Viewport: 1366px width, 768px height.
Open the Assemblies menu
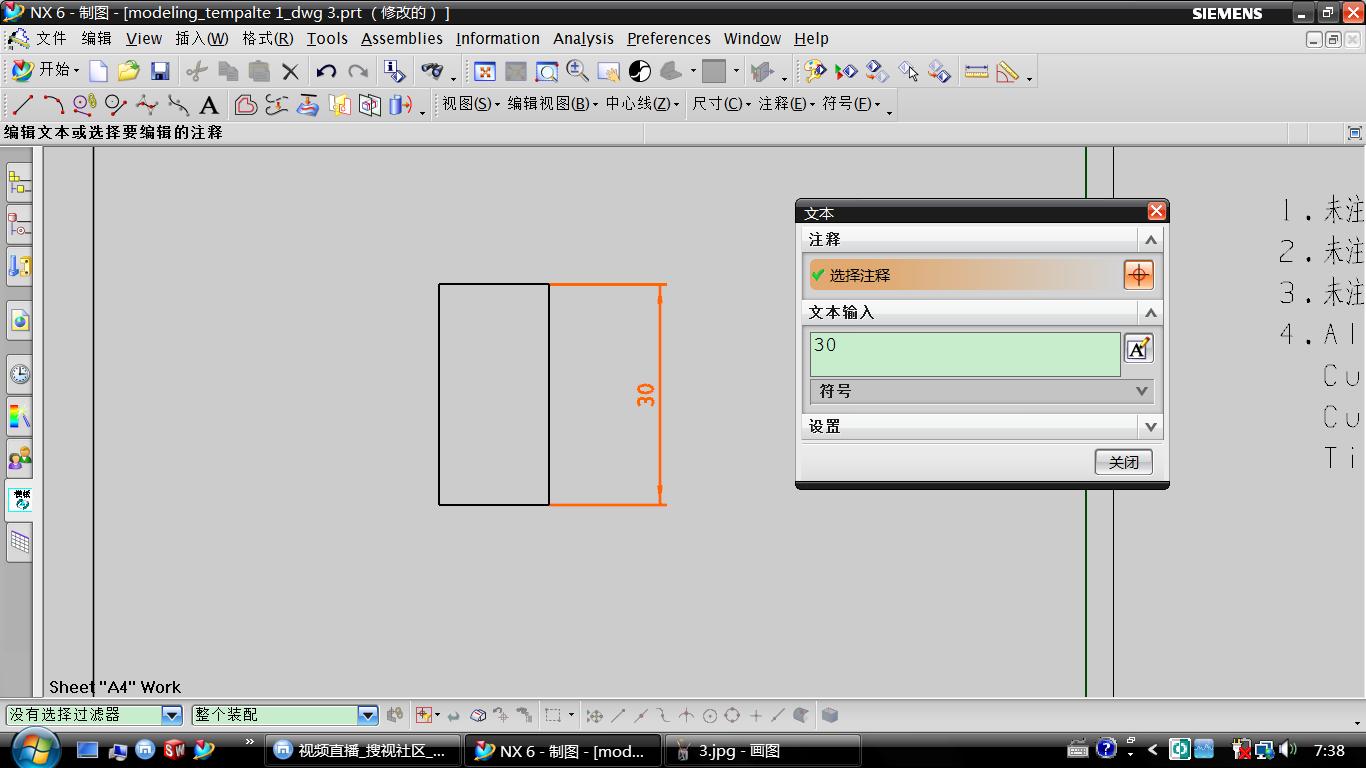(x=402, y=39)
